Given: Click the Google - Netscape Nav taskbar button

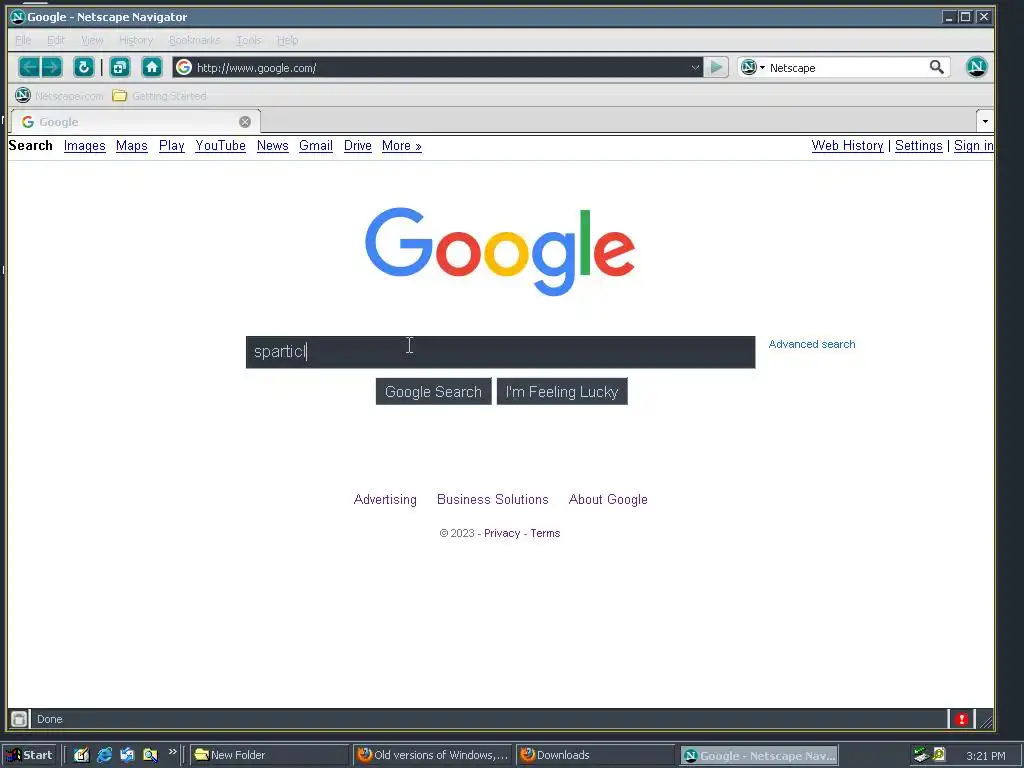Looking at the screenshot, I should 759,756.
